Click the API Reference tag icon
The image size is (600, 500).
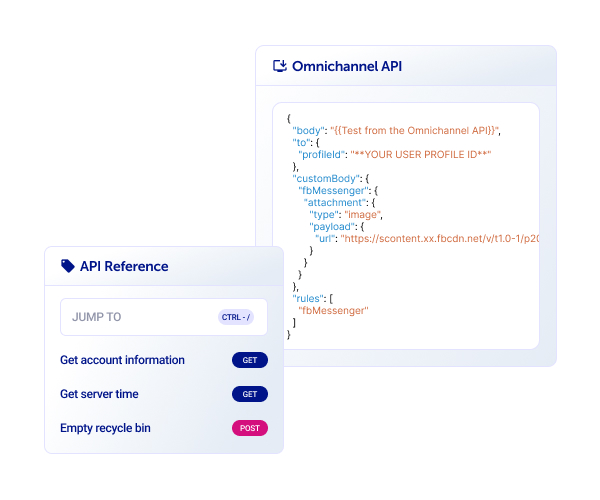tap(67, 266)
